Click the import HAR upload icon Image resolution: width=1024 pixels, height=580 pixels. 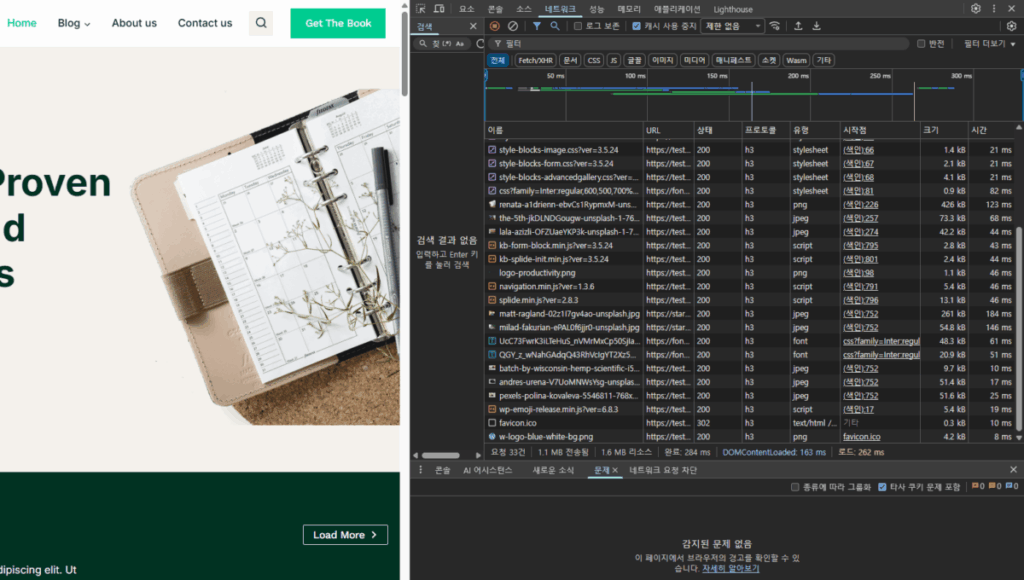799,26
